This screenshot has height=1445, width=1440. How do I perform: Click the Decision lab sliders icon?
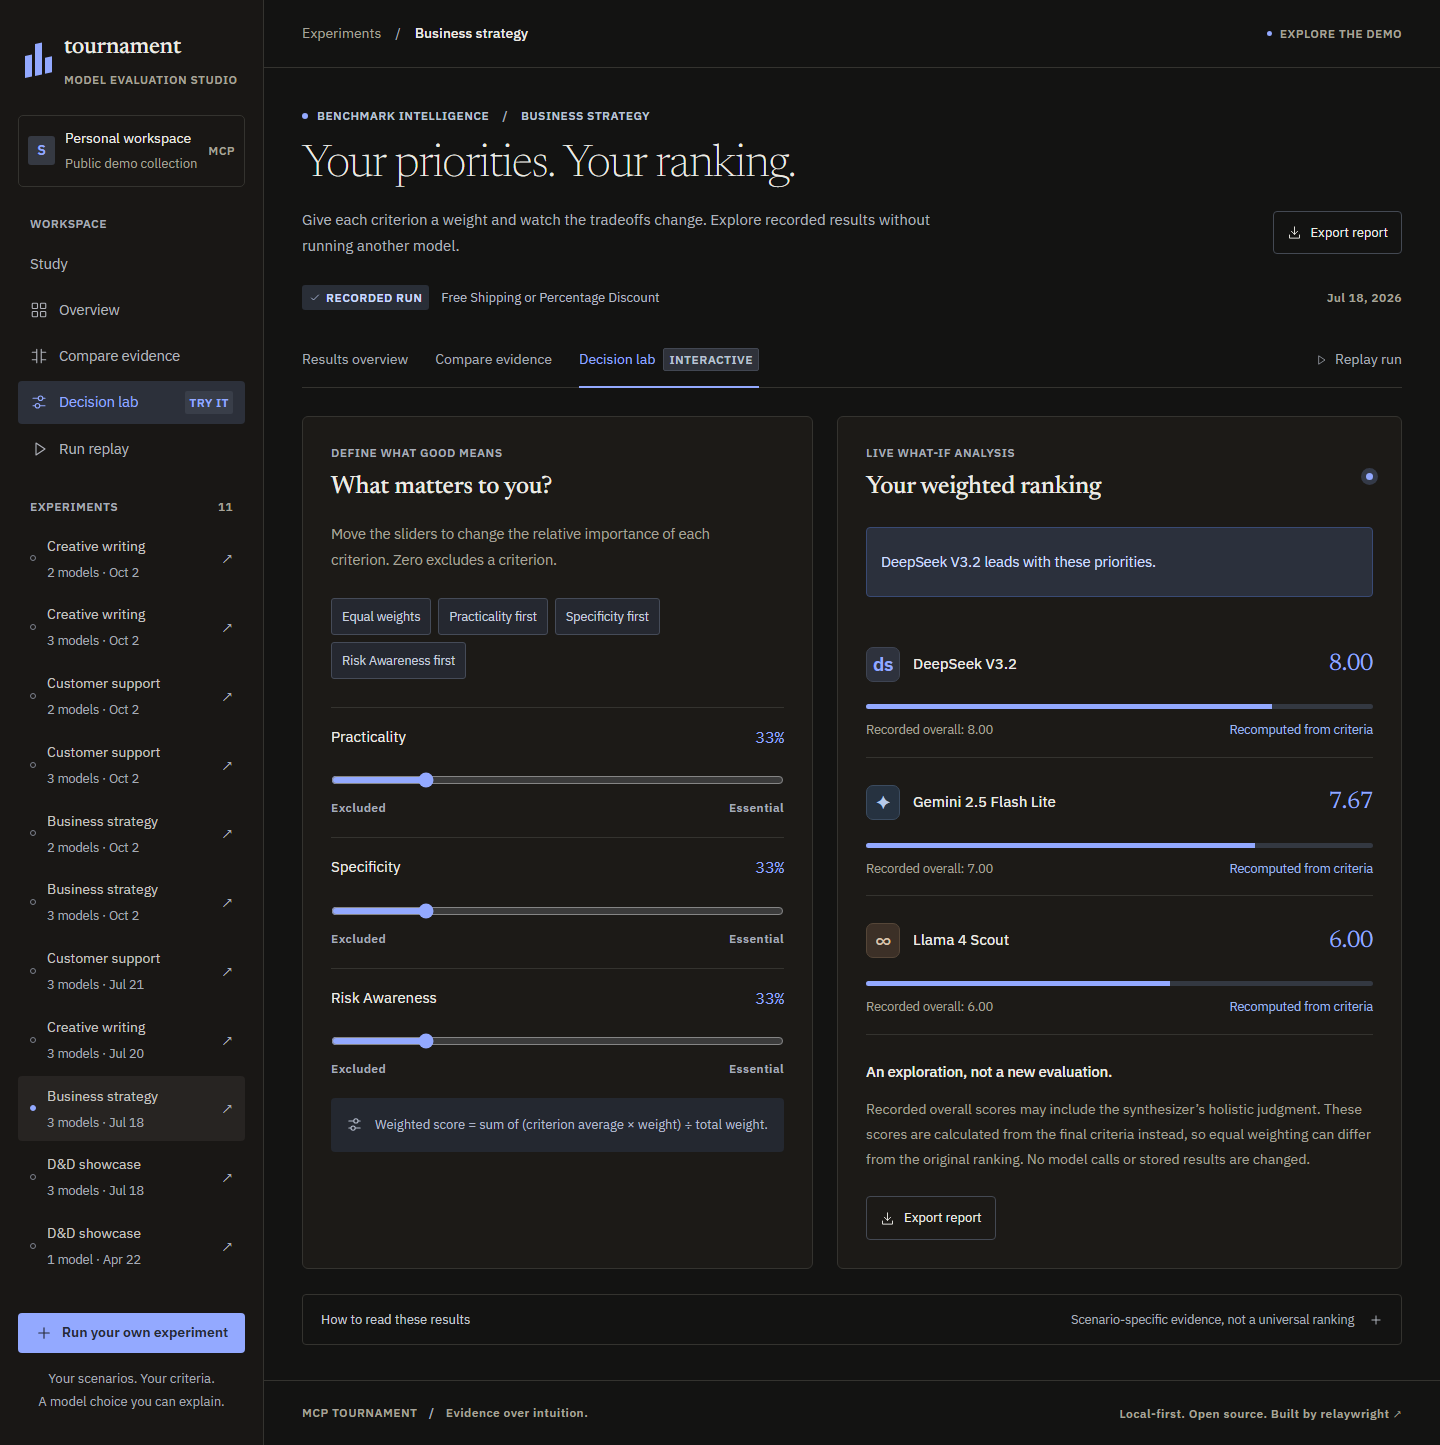pyautogui.click(x=39, y=402)
